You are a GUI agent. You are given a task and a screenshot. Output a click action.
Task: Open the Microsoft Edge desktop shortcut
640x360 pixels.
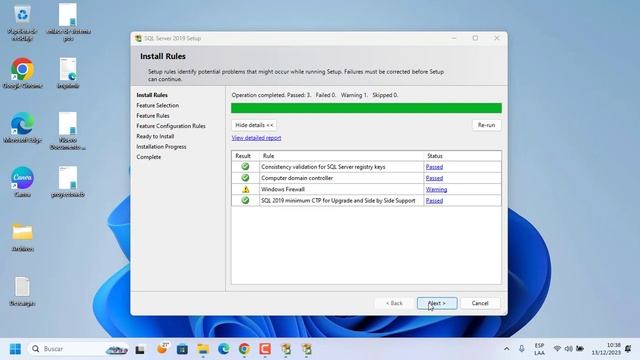pyautogui.click(x=22, y=124)
